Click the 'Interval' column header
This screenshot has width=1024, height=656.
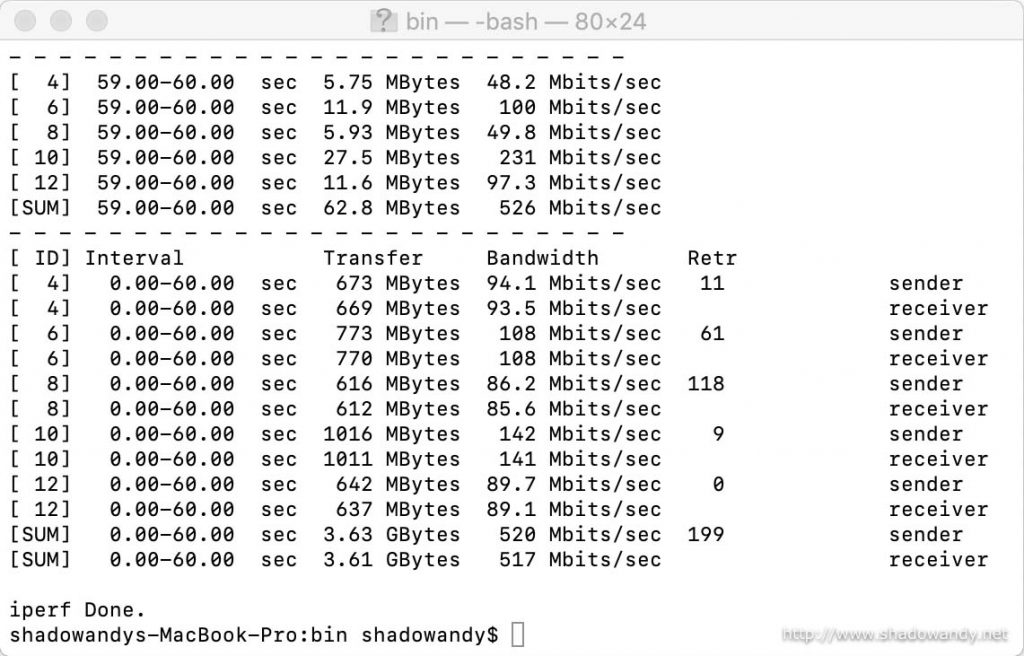[x=134, y=258]
